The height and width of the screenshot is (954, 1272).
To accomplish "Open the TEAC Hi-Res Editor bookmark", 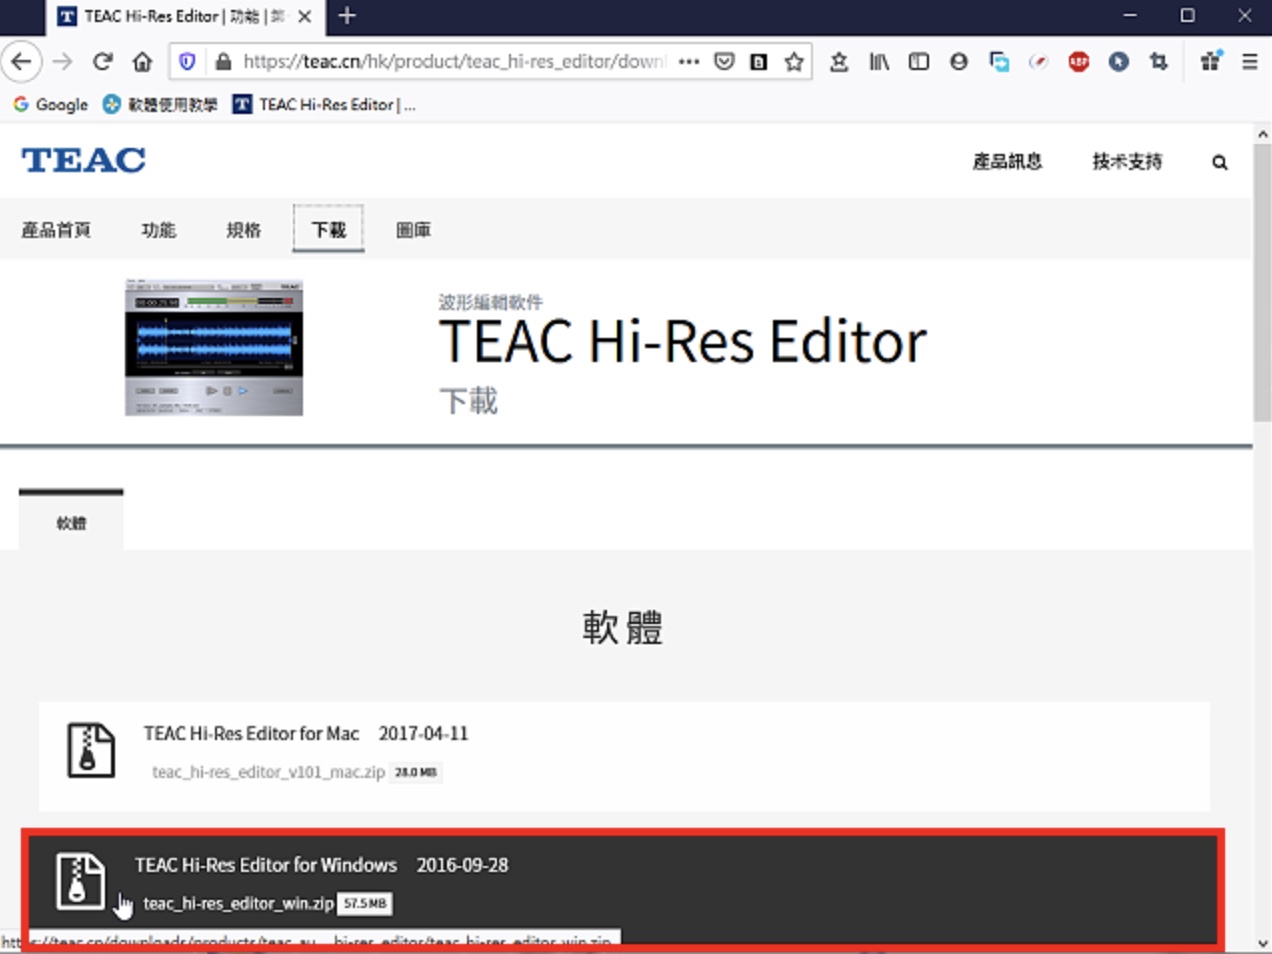I will pos(324,104).
